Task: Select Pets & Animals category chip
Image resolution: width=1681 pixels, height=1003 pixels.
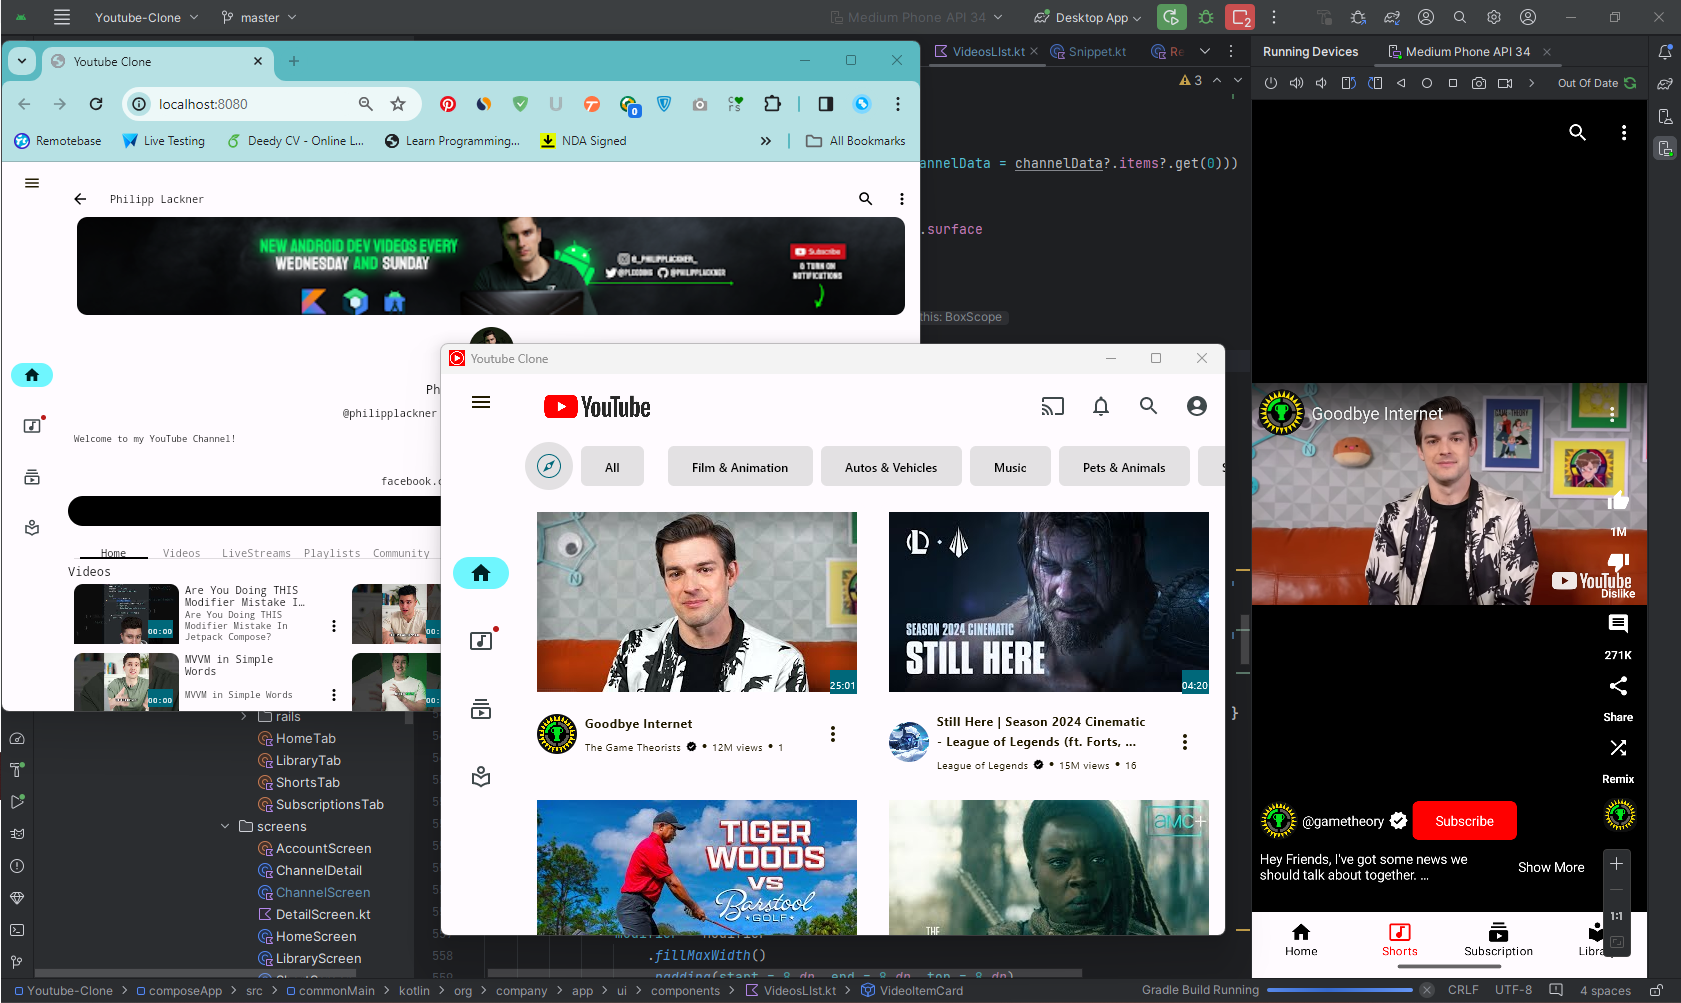Action: tap(1124, 467)
